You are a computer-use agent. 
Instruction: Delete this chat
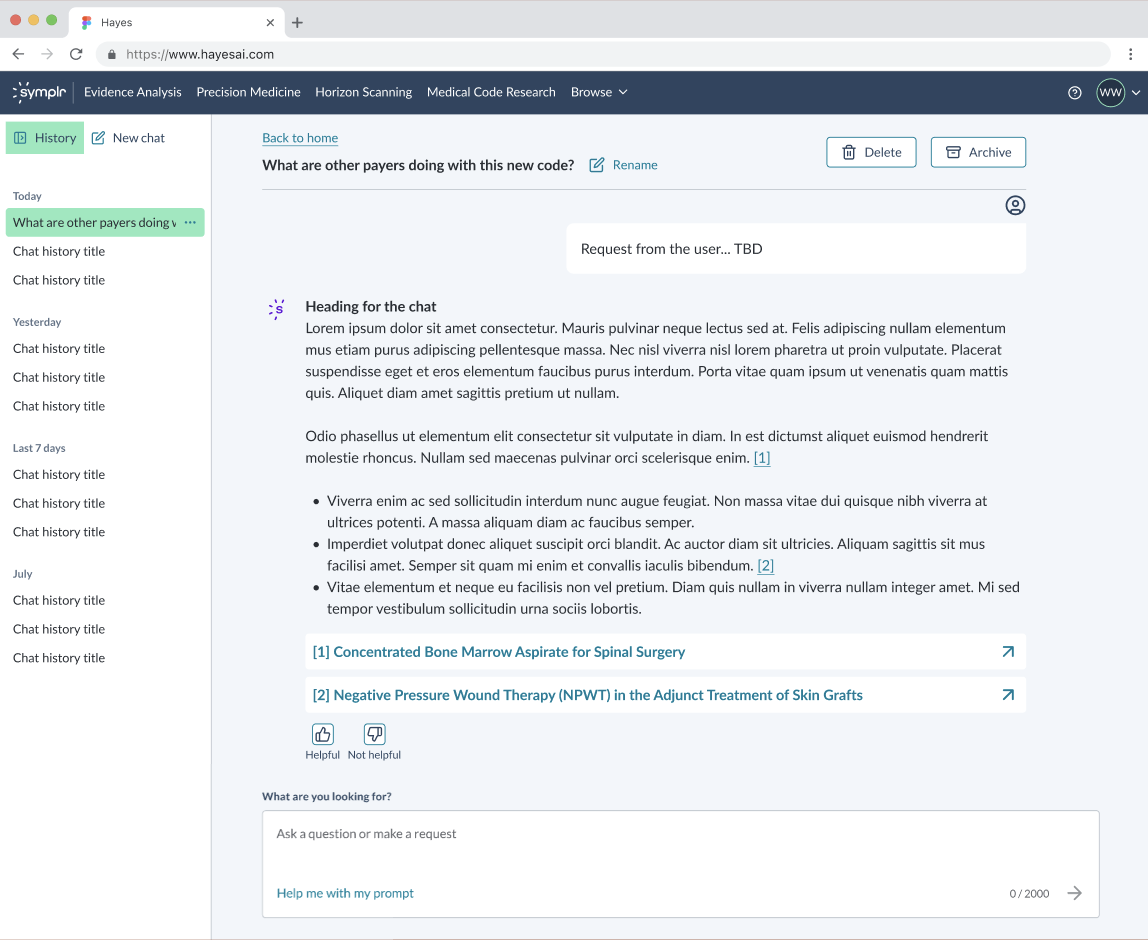[871, 152]
